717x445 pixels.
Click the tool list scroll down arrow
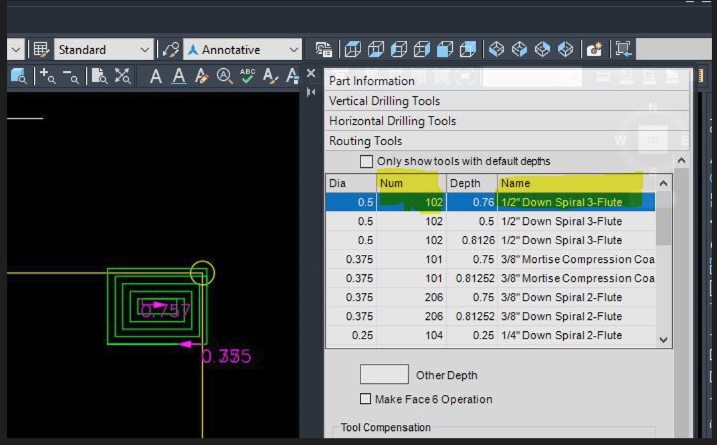[663, 339]
